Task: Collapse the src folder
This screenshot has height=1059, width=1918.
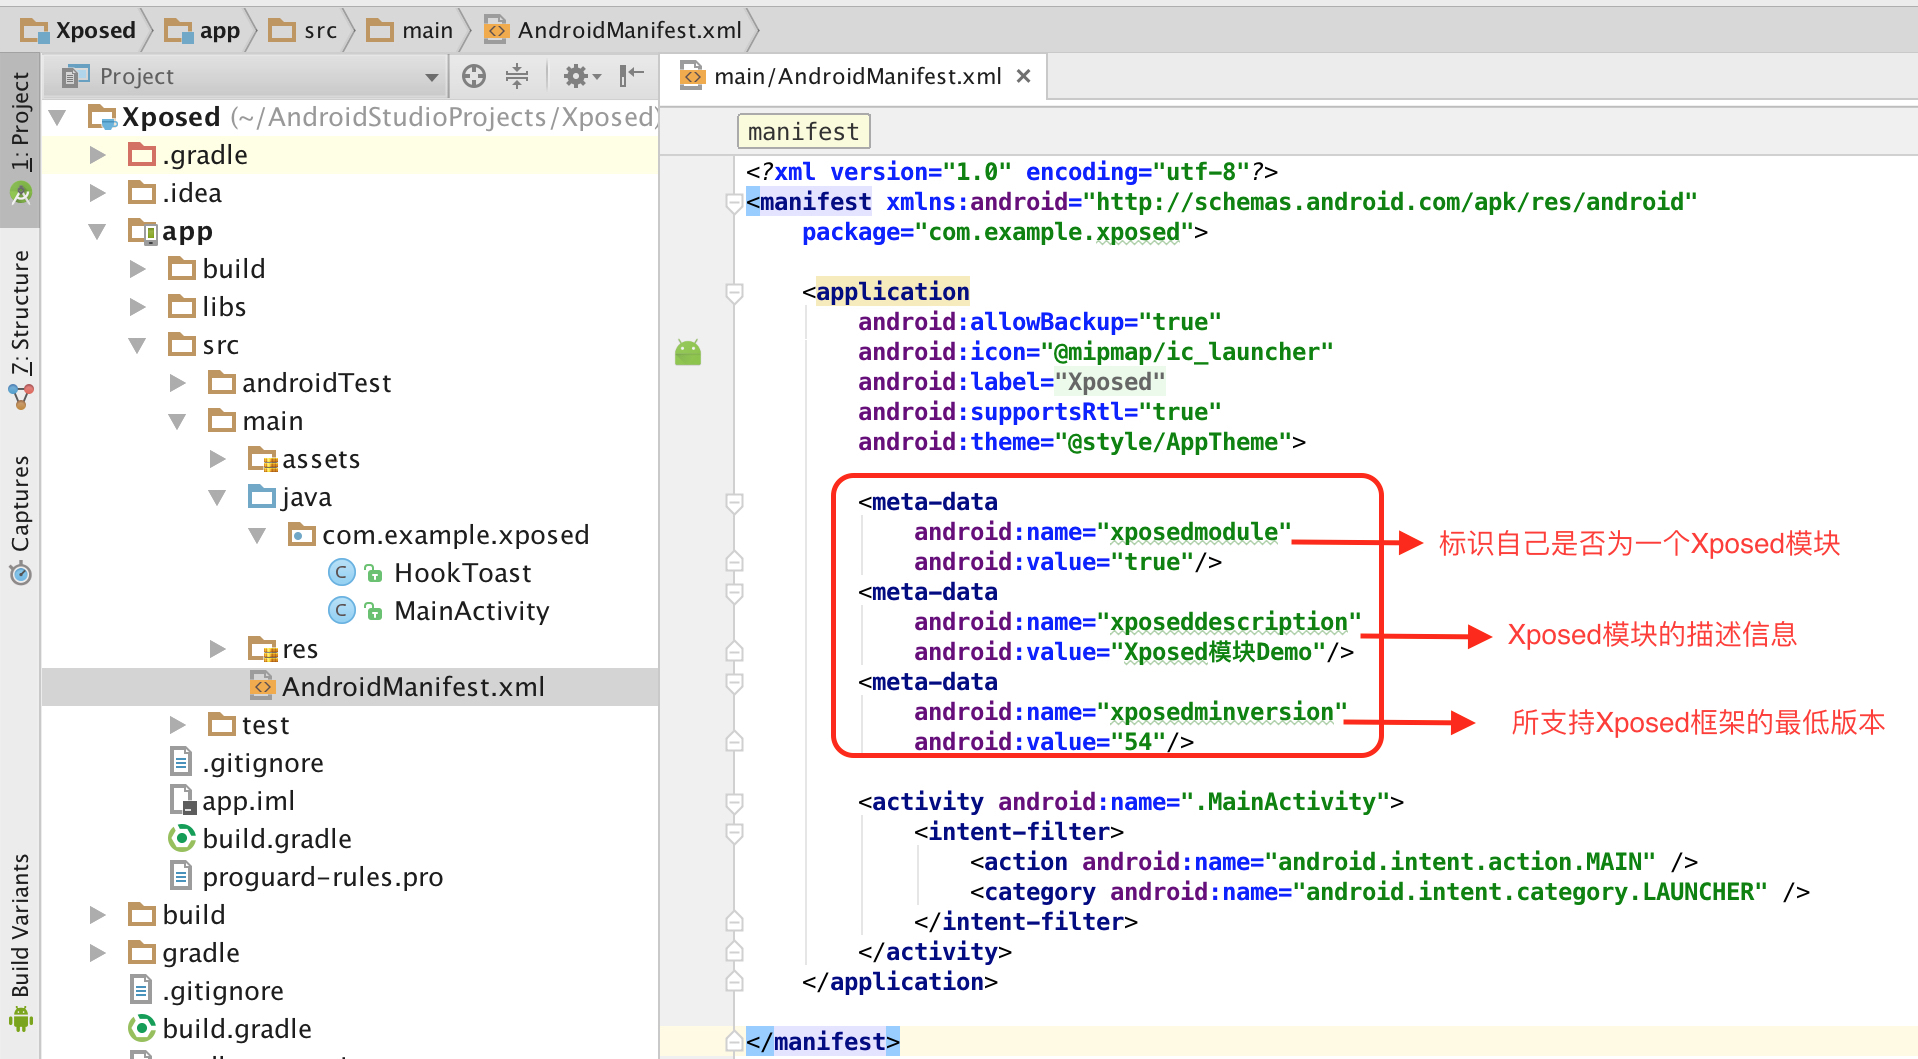Action: [138, 345]
